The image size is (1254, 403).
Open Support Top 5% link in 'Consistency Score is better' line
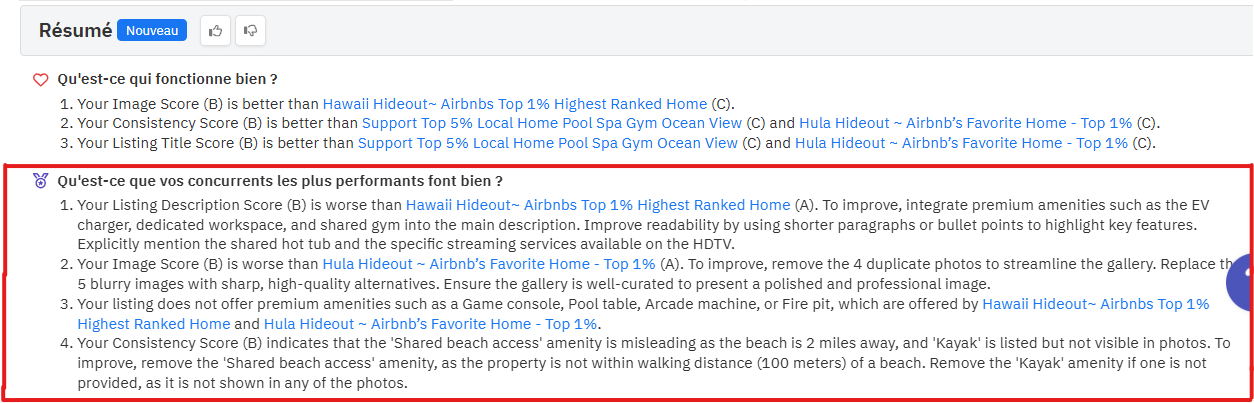[x=552, y=123]
